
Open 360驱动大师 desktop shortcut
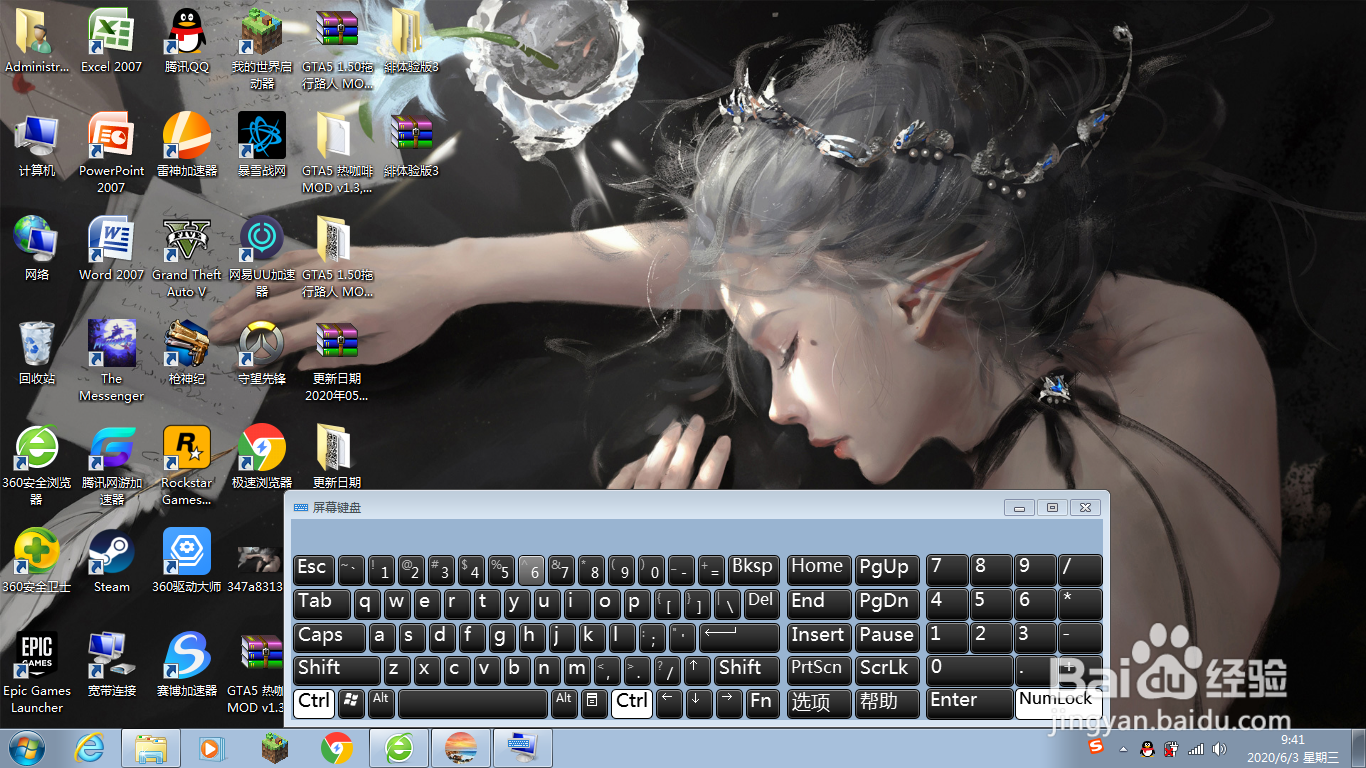187,560
